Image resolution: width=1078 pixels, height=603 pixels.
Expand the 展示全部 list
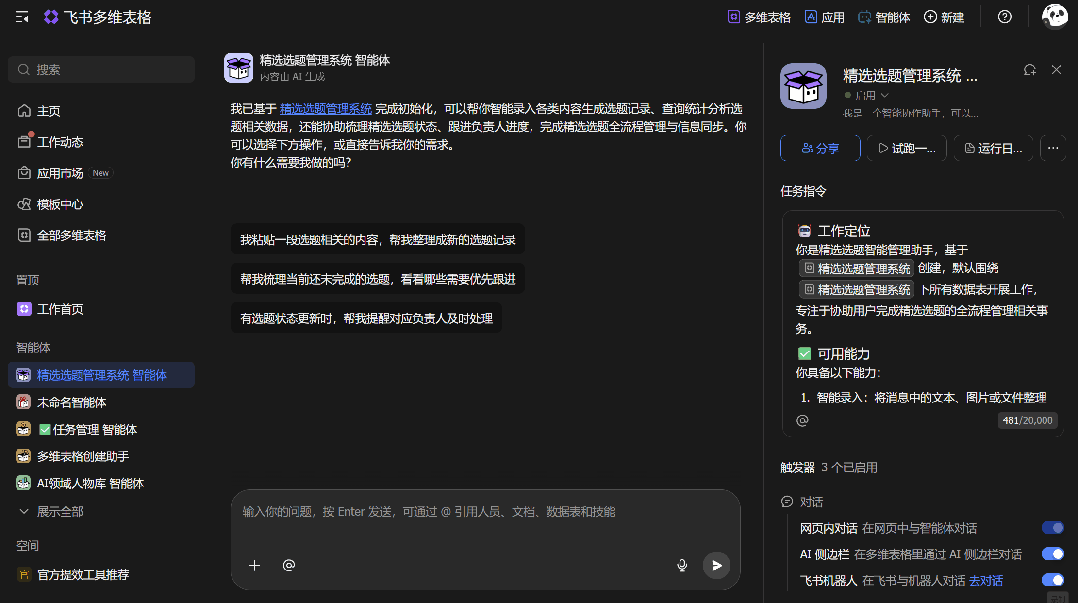point(102,512)
